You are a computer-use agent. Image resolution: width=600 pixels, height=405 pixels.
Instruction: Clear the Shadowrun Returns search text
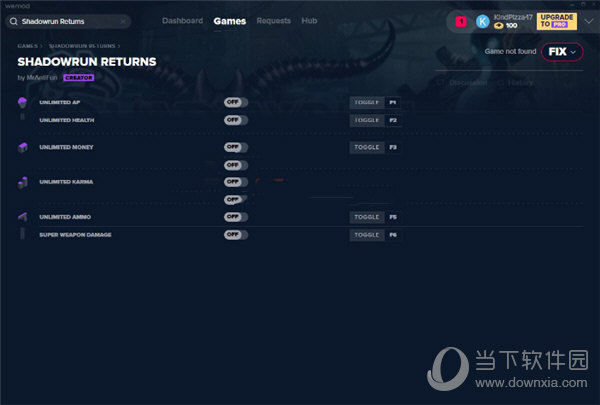tap(123, 21)
